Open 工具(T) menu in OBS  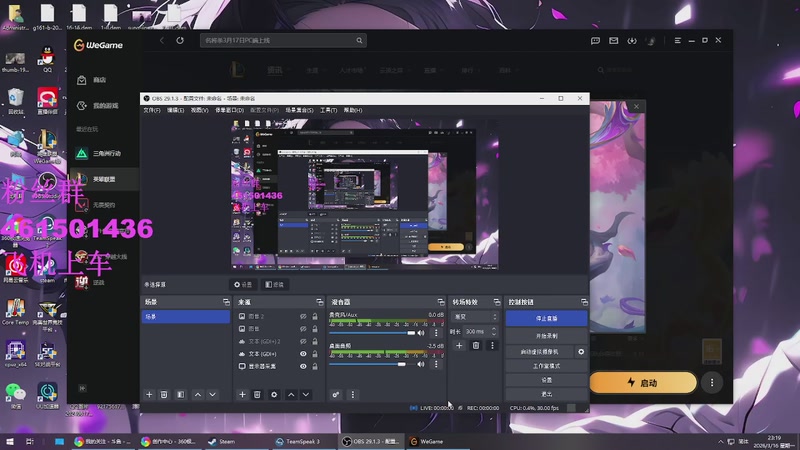(x=328, y=110)
